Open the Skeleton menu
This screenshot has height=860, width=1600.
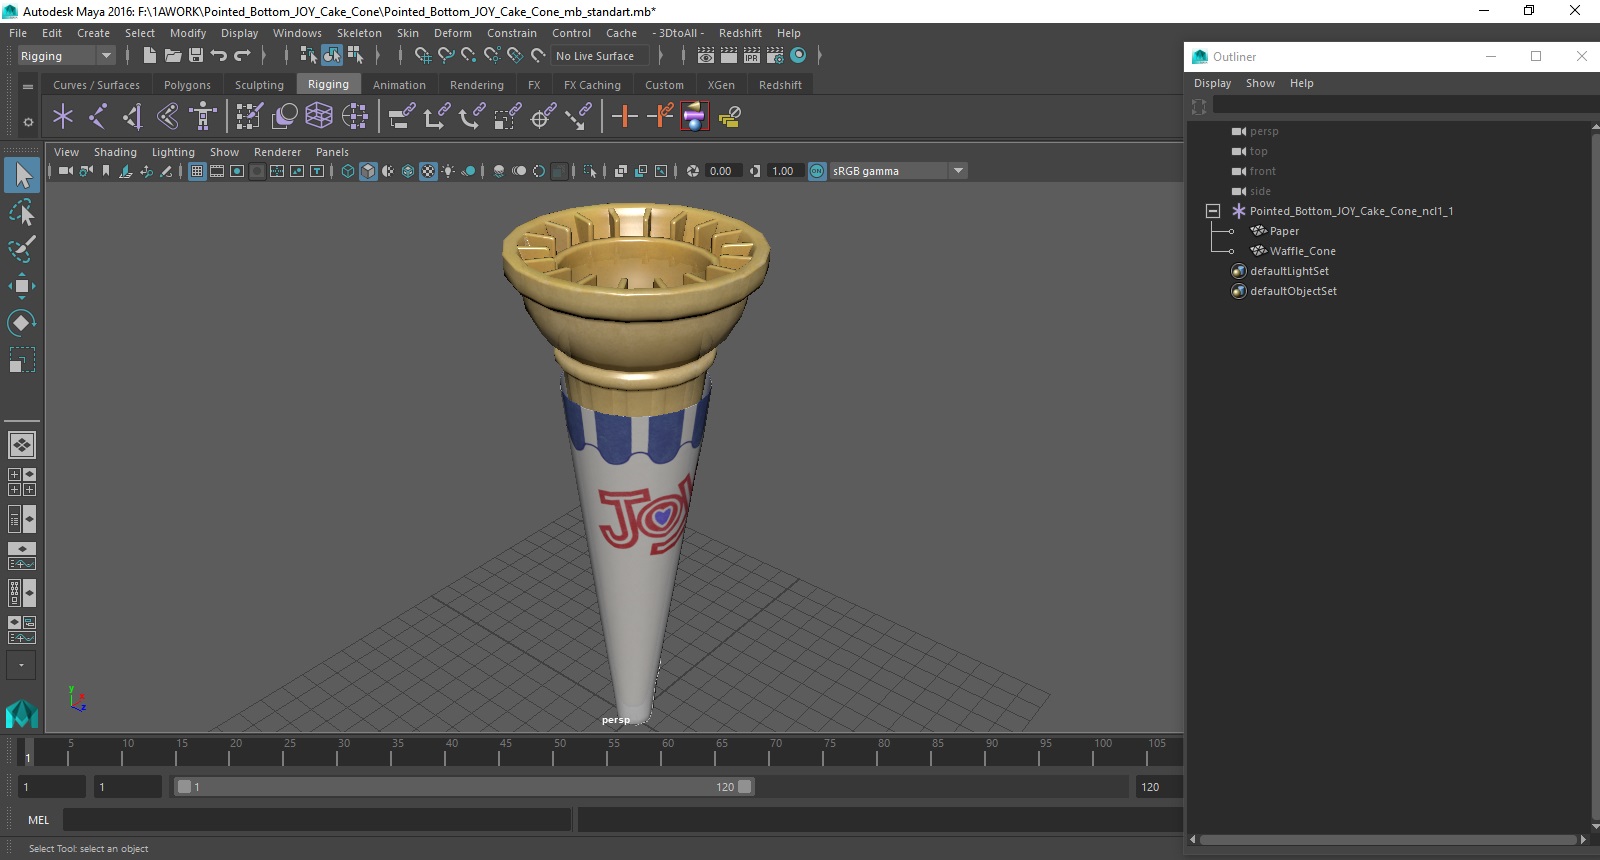pyautogui.click(x=359, y=33)
